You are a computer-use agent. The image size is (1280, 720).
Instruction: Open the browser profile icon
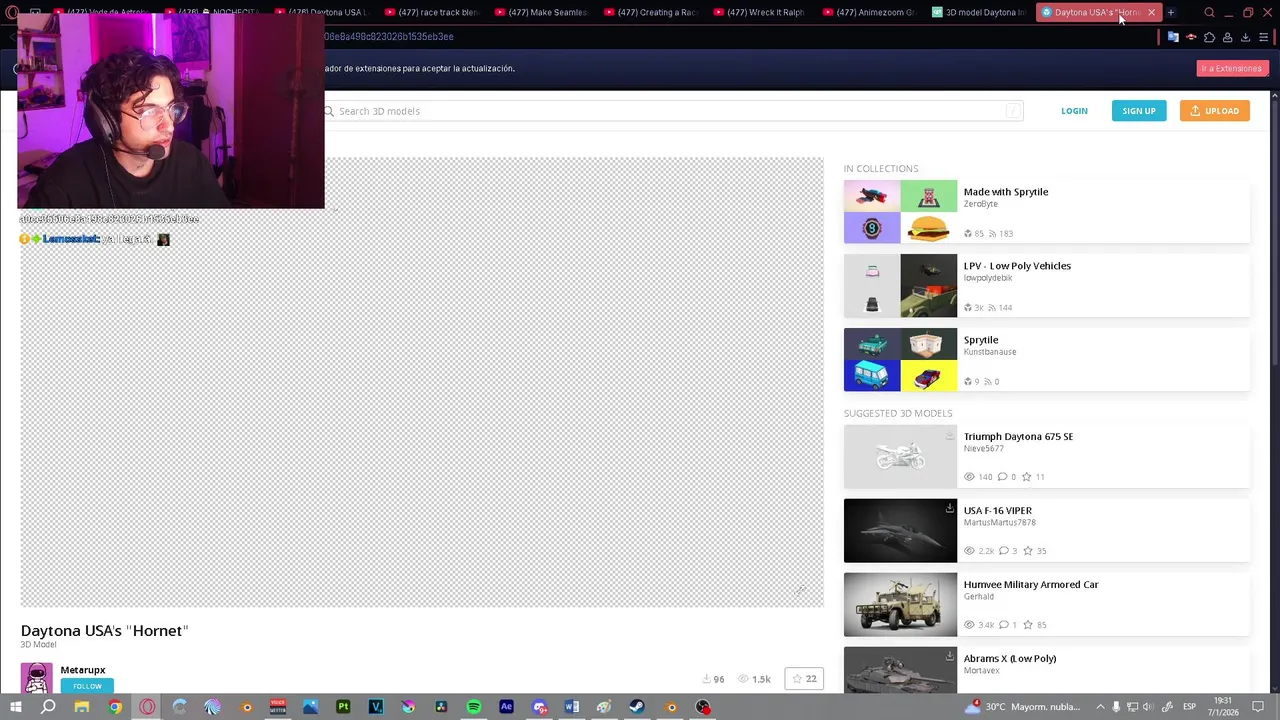[x=1227, y=37]
